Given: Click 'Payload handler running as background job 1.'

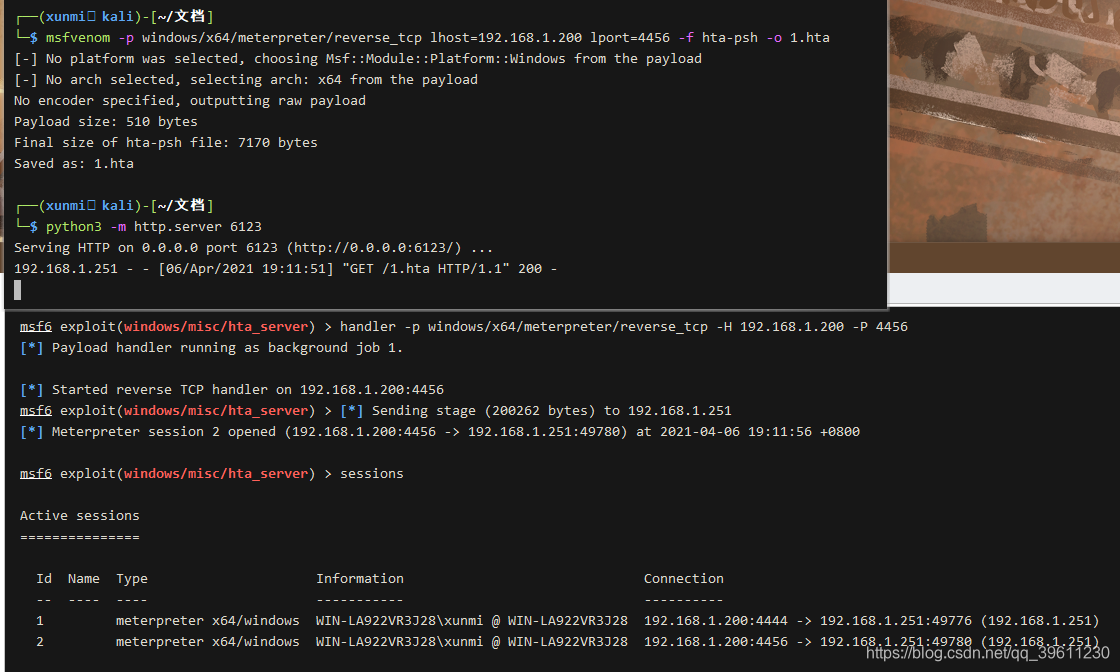Looking at the screenshot, I should point(227,348).
